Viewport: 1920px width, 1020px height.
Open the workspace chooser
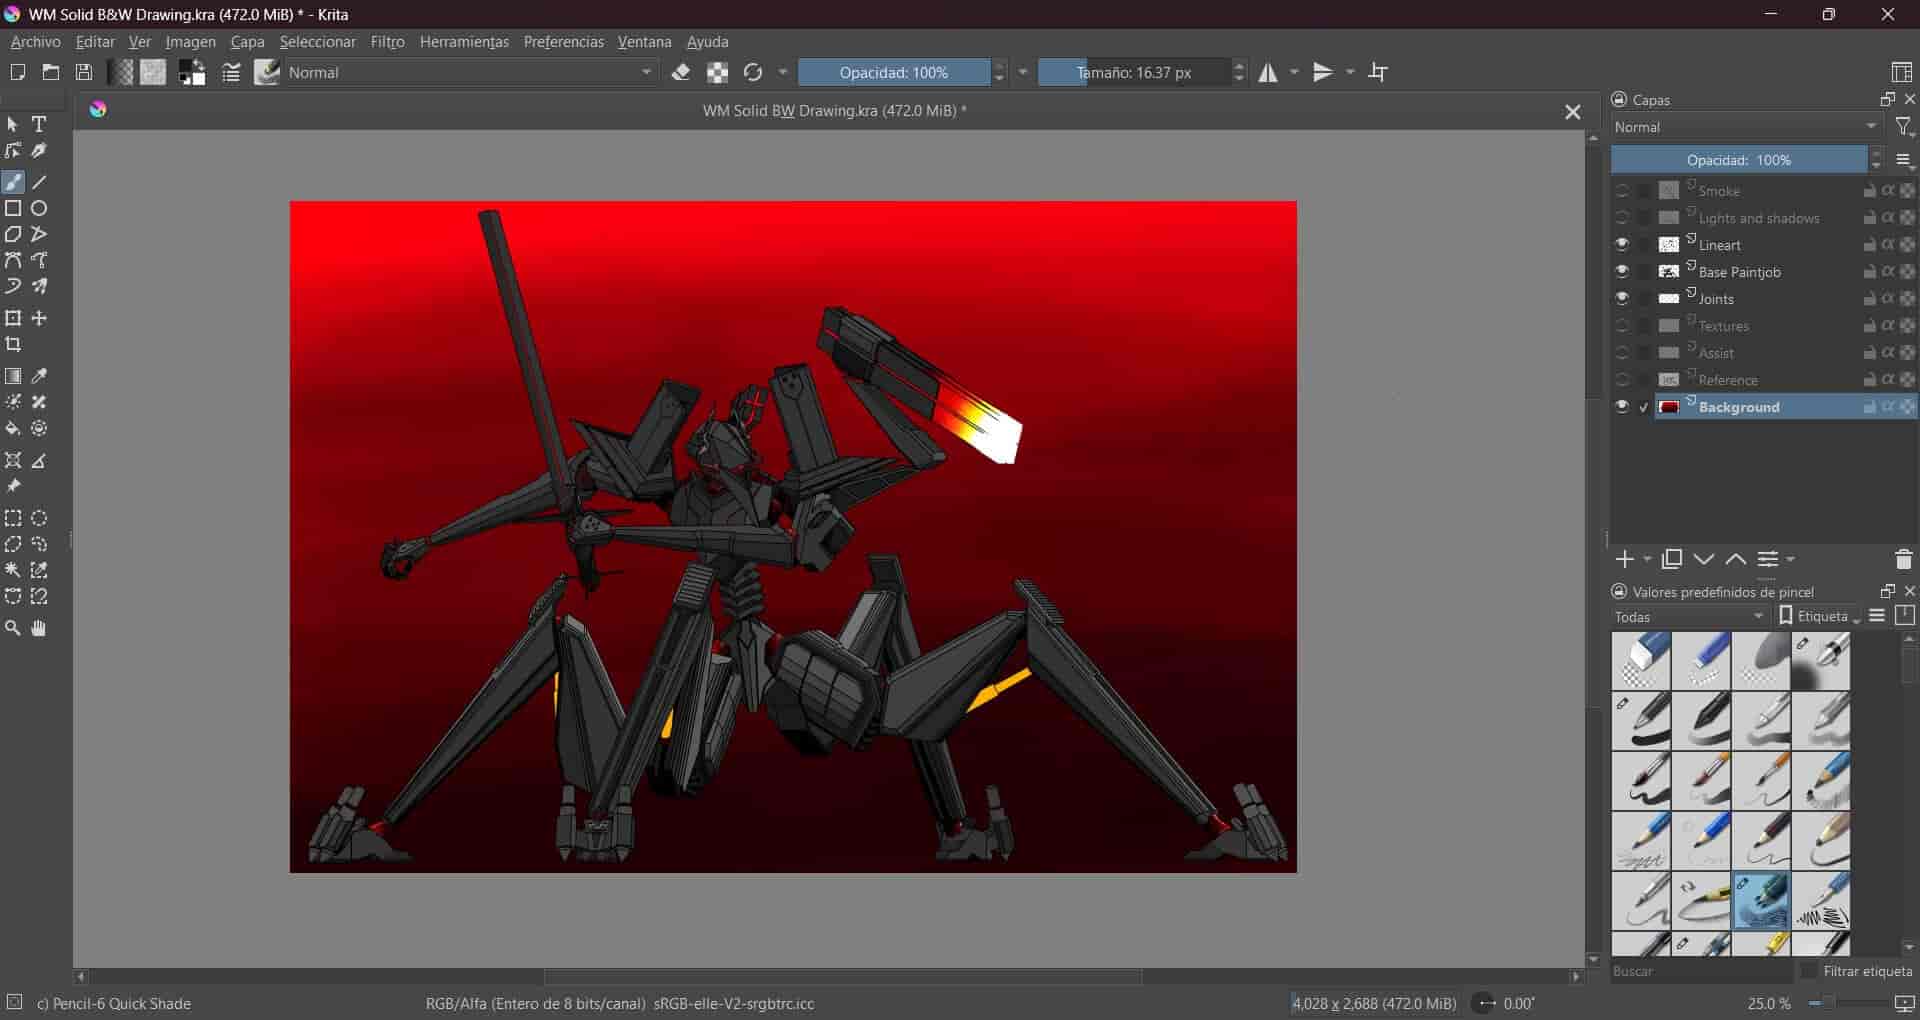(1902, 72)
